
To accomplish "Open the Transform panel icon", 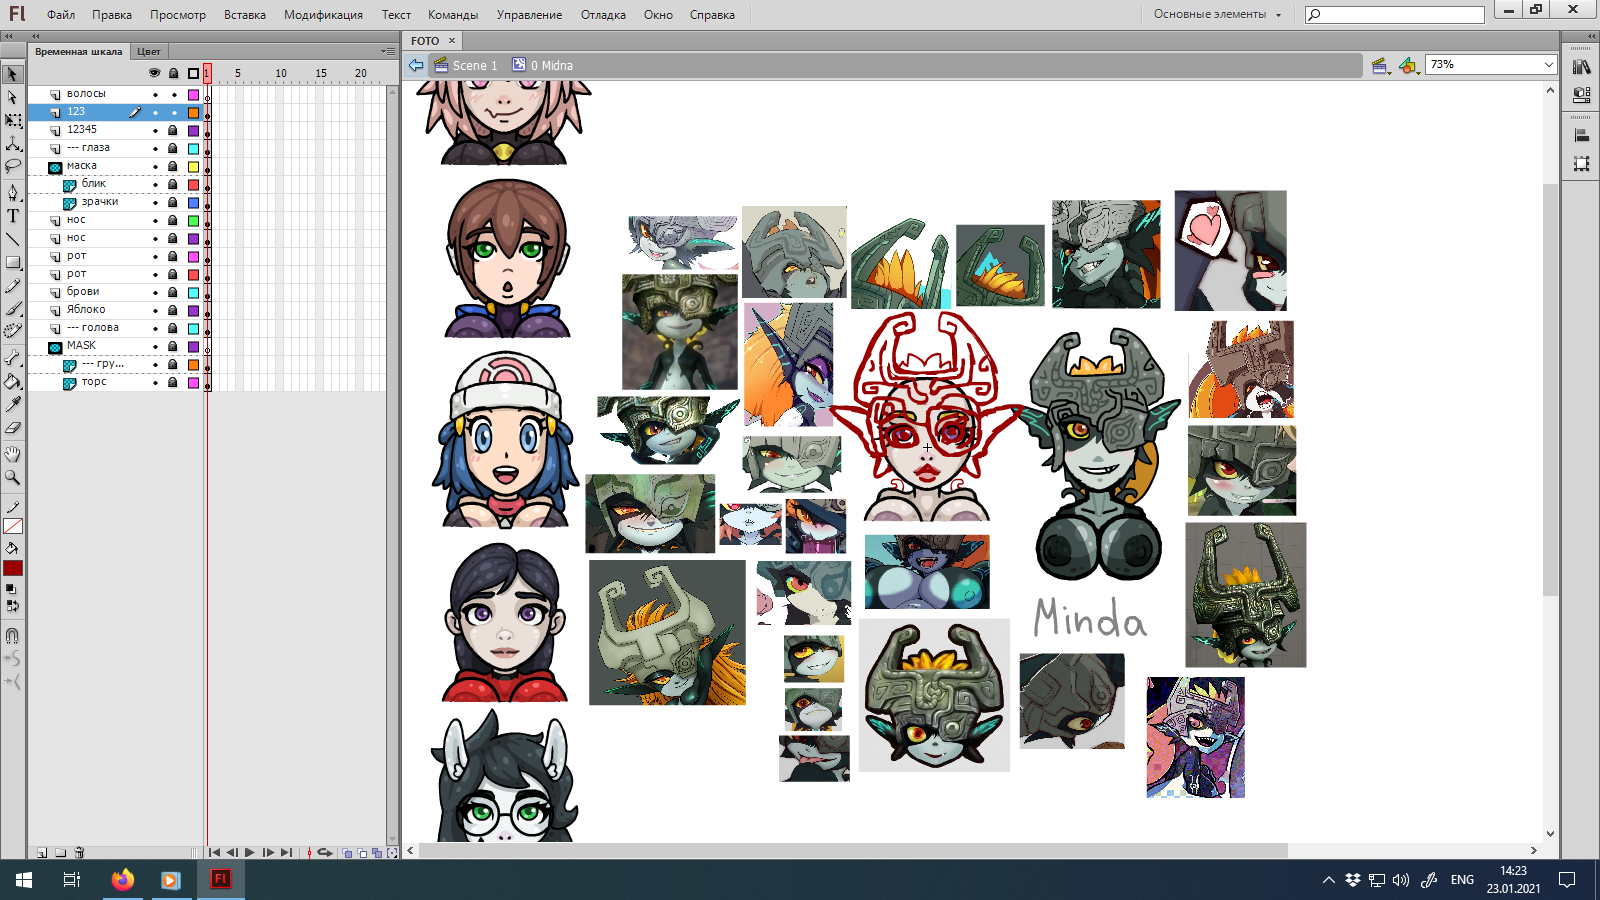I will [1581, 163].
